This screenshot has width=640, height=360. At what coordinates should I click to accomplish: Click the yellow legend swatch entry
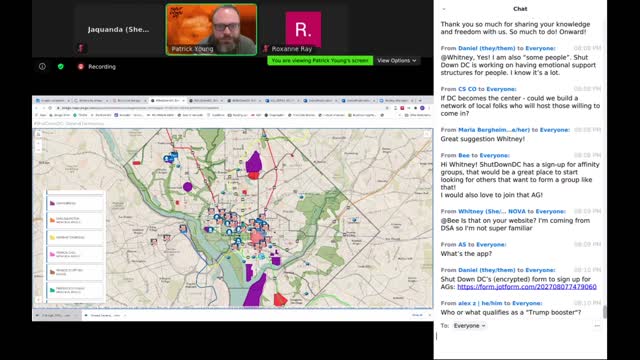[x=75, y=237]
